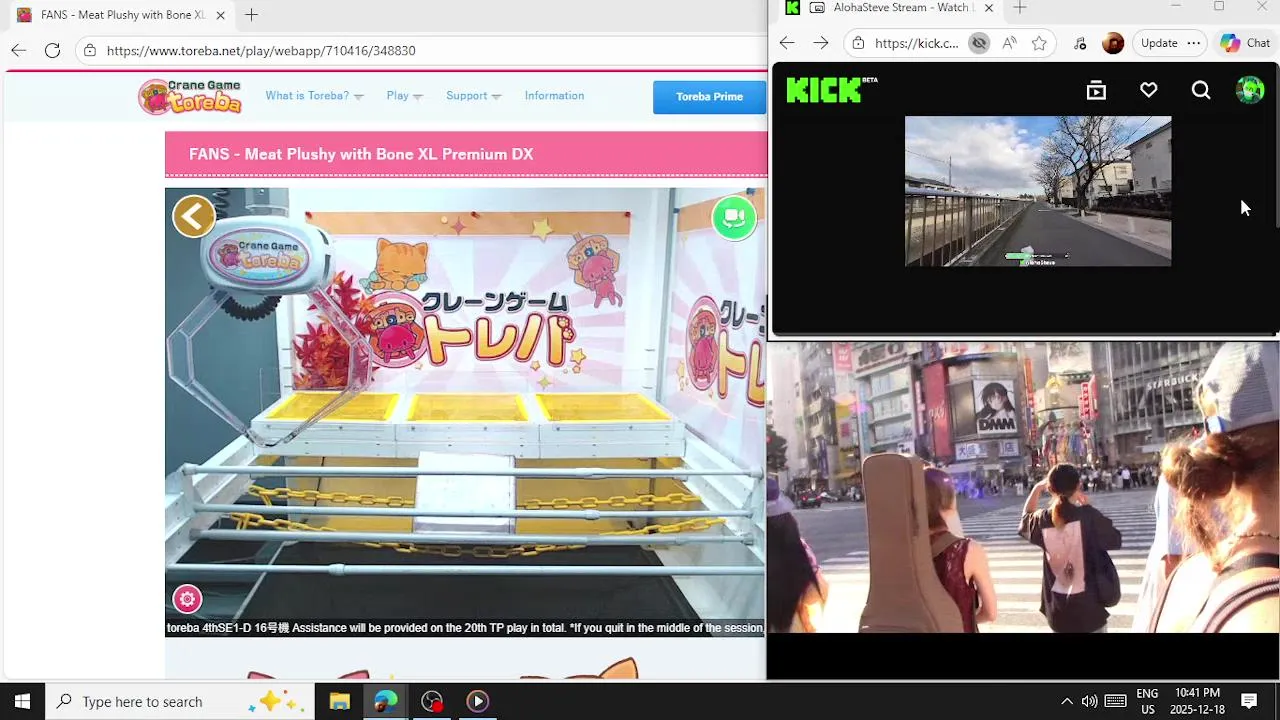
Task: Open the recording app taskbar icon with red dot
Action: (432, 701)
